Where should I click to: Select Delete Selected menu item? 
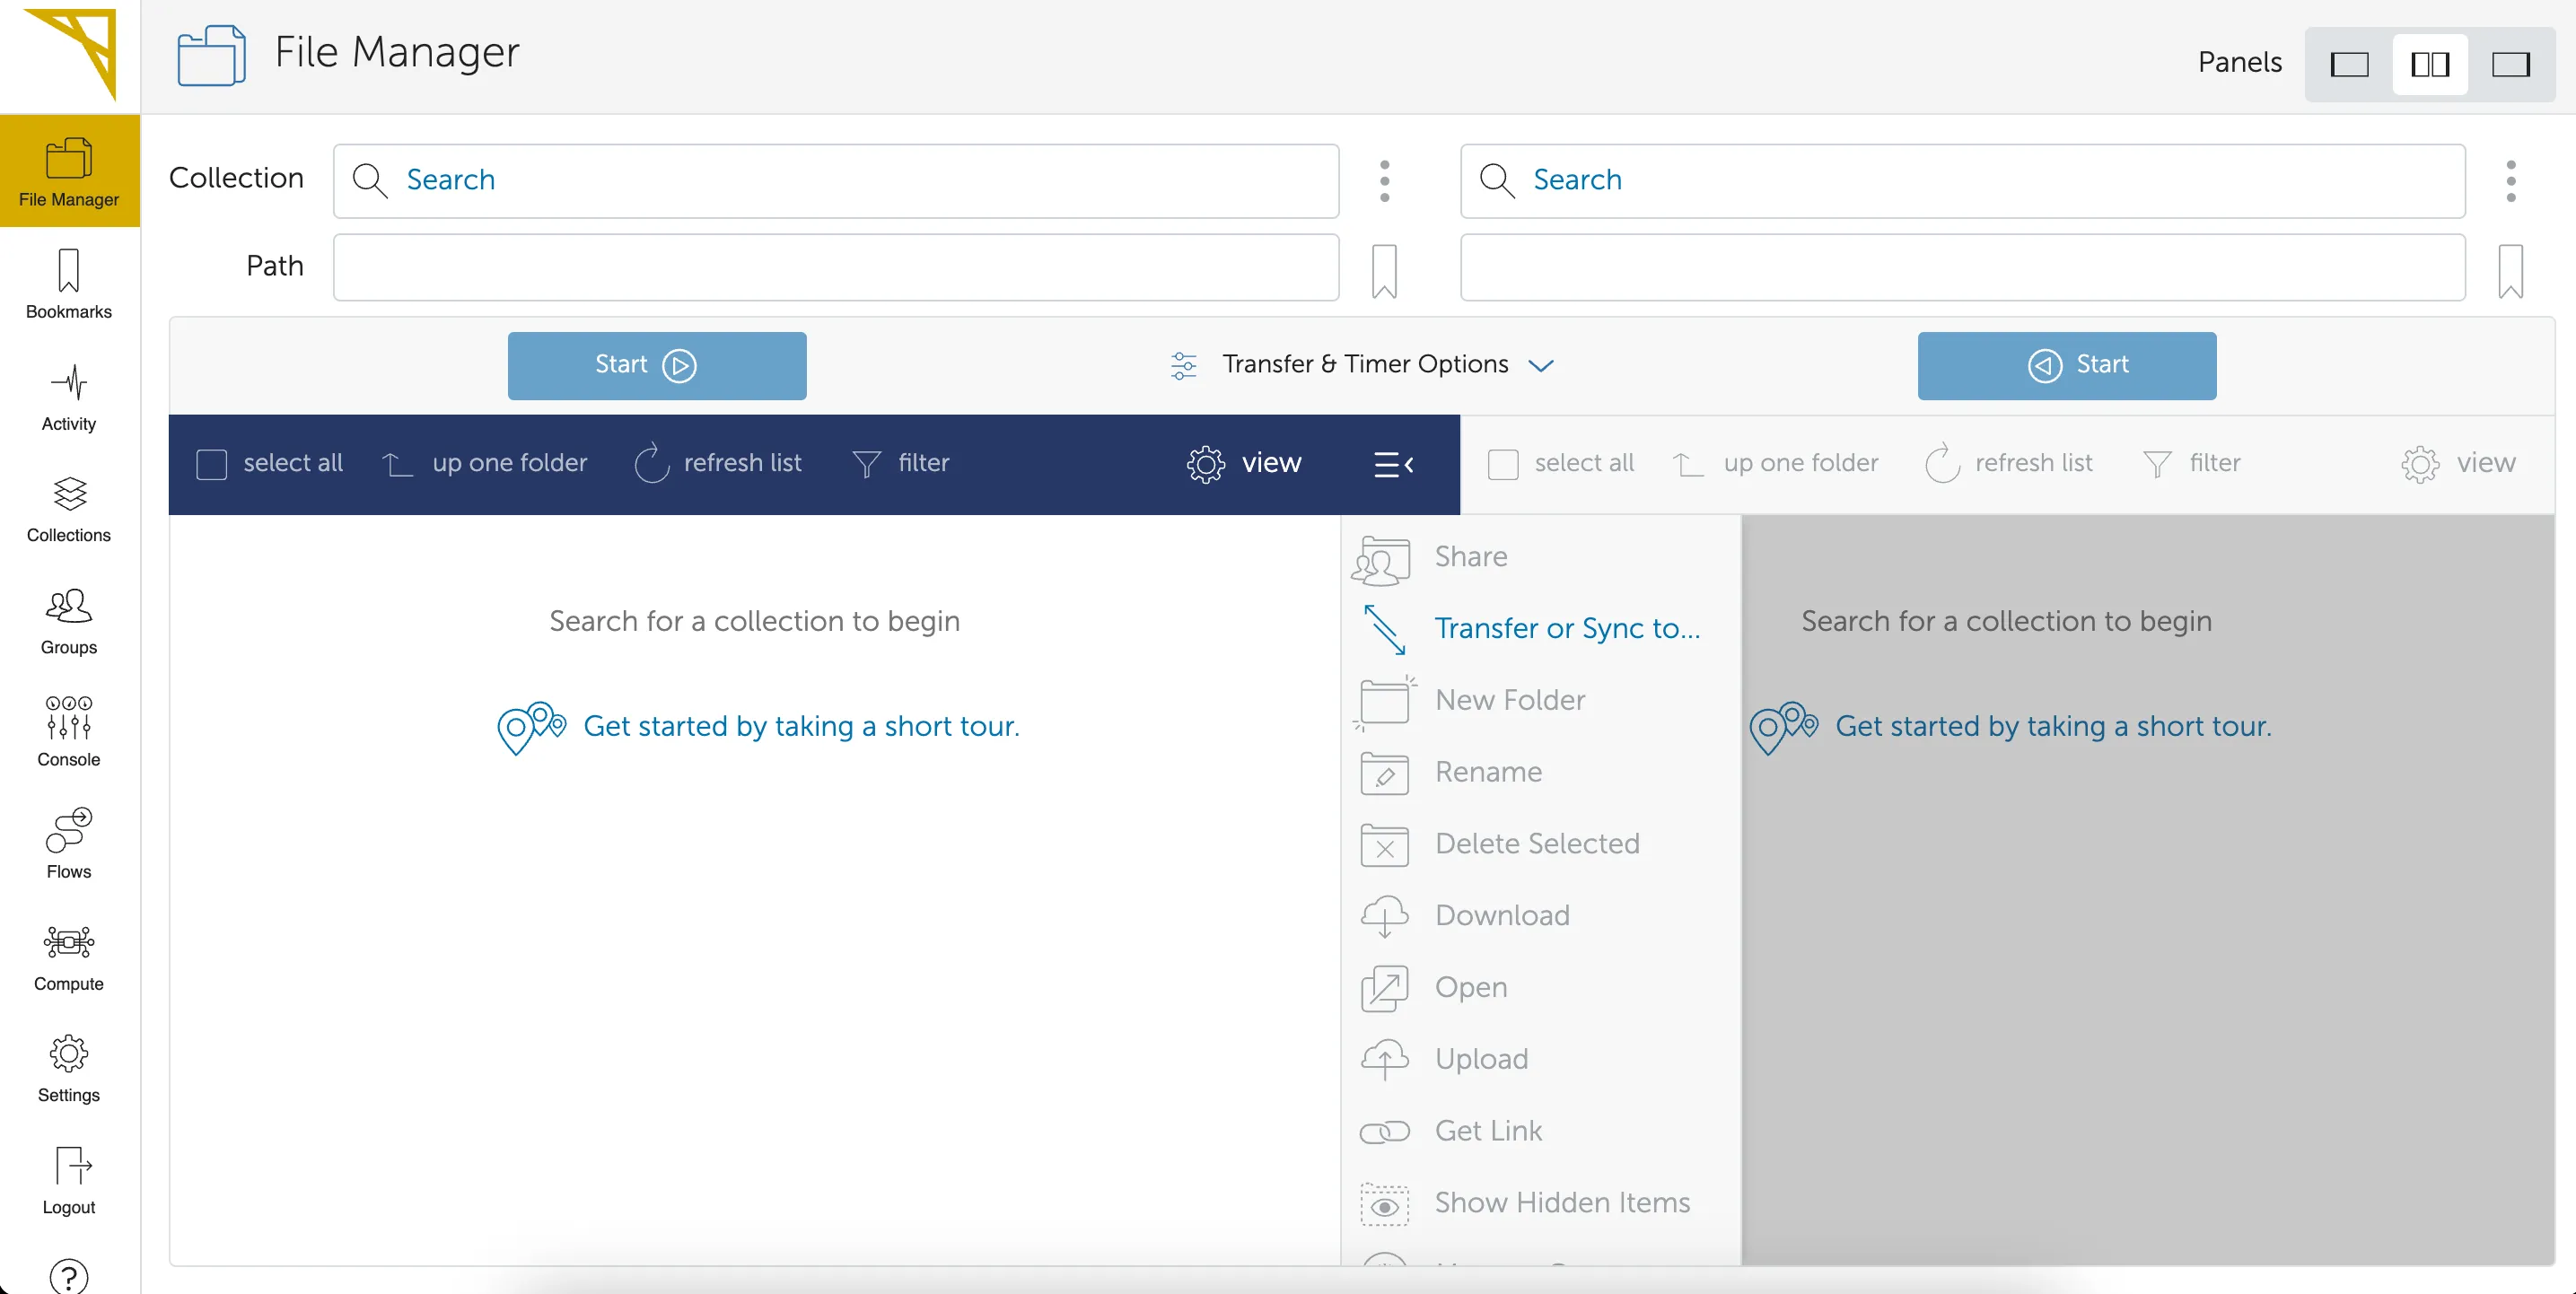1537,842
